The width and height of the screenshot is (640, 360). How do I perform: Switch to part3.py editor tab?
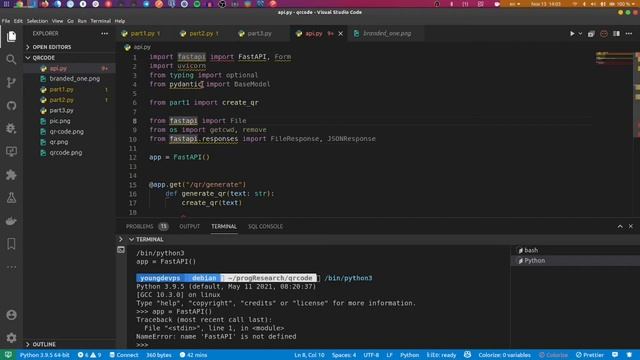pos(260,33)
